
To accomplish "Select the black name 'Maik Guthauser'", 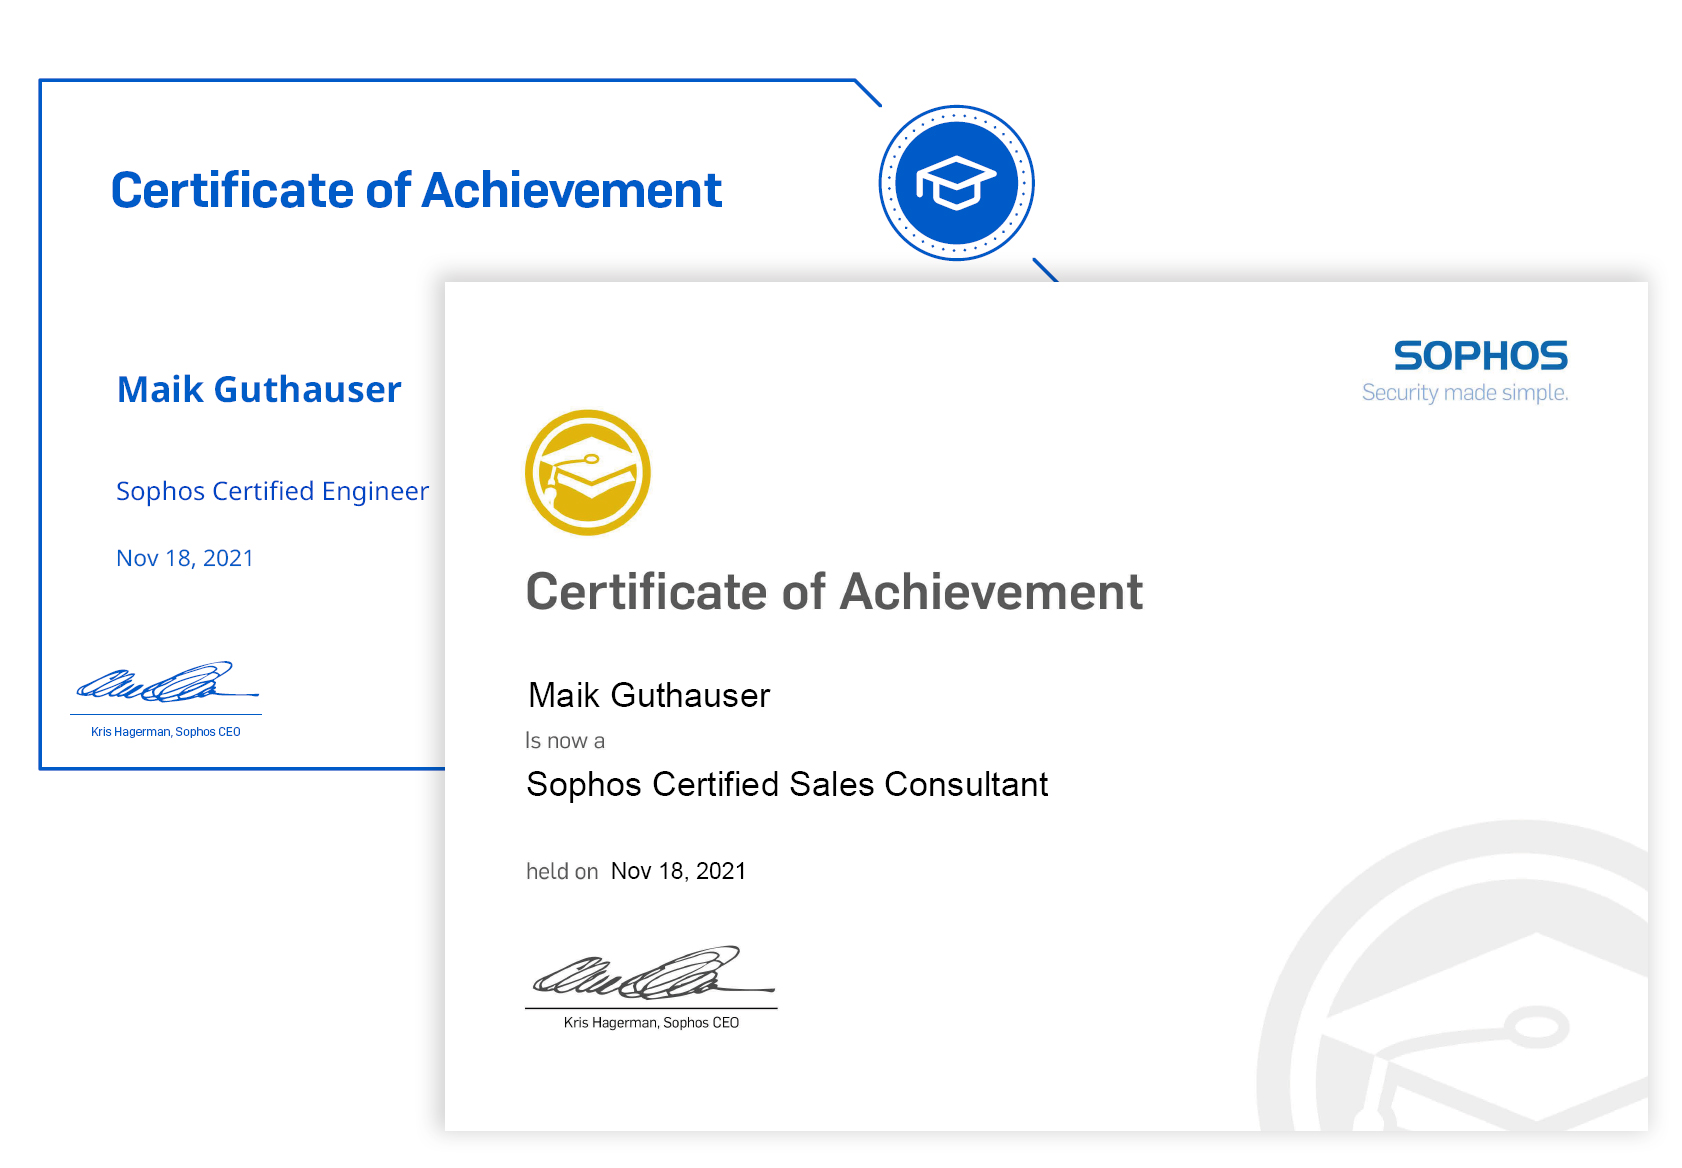I will point(649,695).
